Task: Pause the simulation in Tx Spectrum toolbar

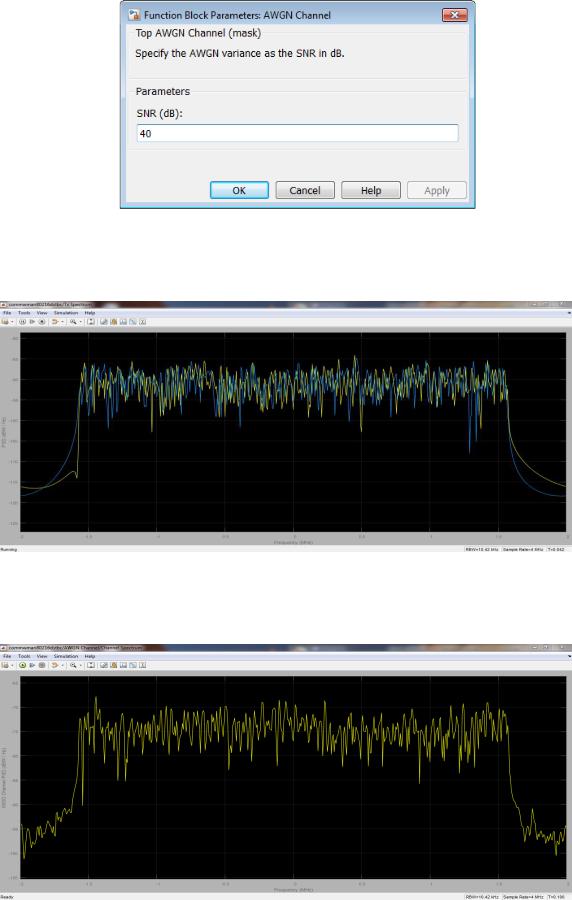Action: click(22, 322)
